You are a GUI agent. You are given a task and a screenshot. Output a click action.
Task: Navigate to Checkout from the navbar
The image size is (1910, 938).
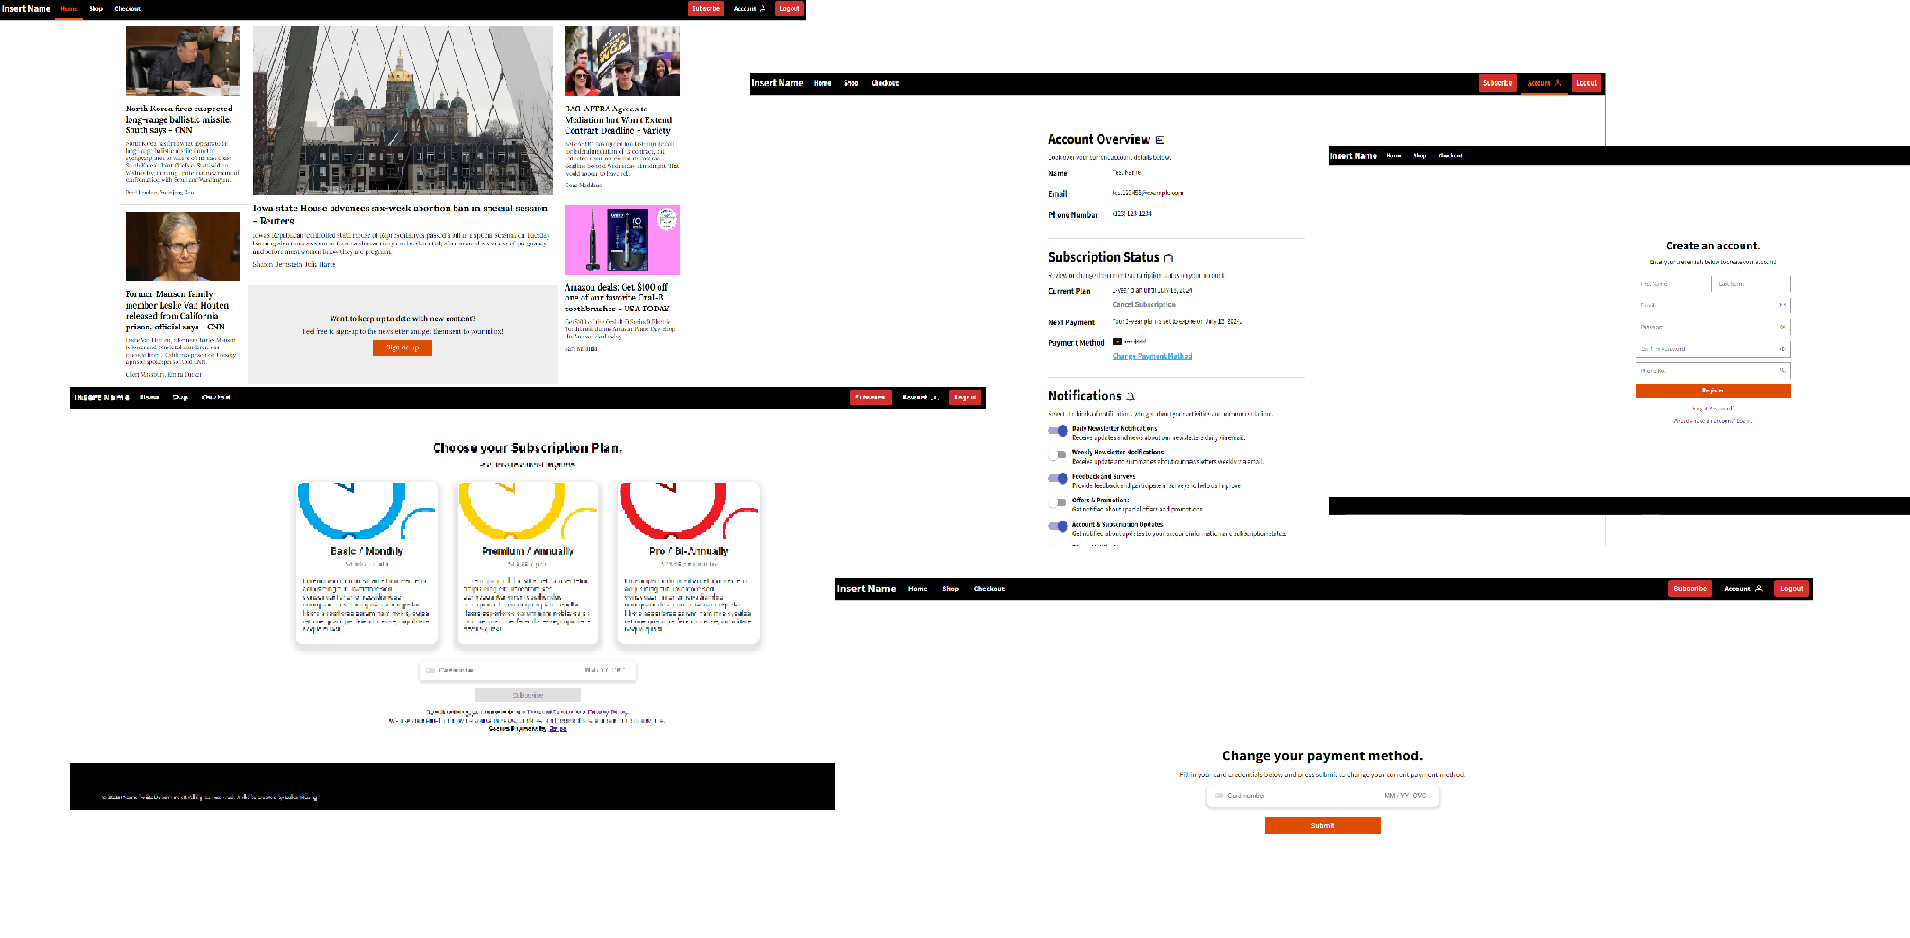(x=884, y=83)
